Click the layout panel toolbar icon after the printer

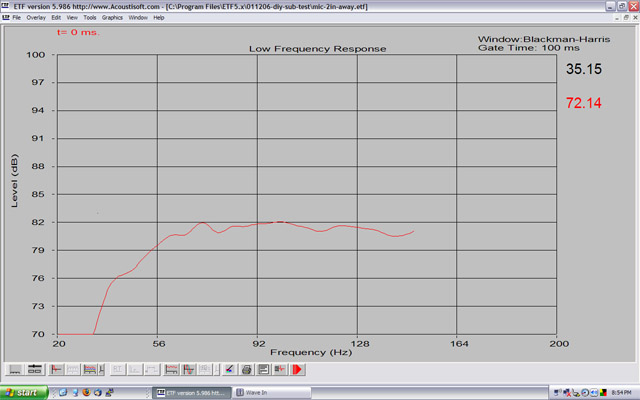[x=263, y=369]
